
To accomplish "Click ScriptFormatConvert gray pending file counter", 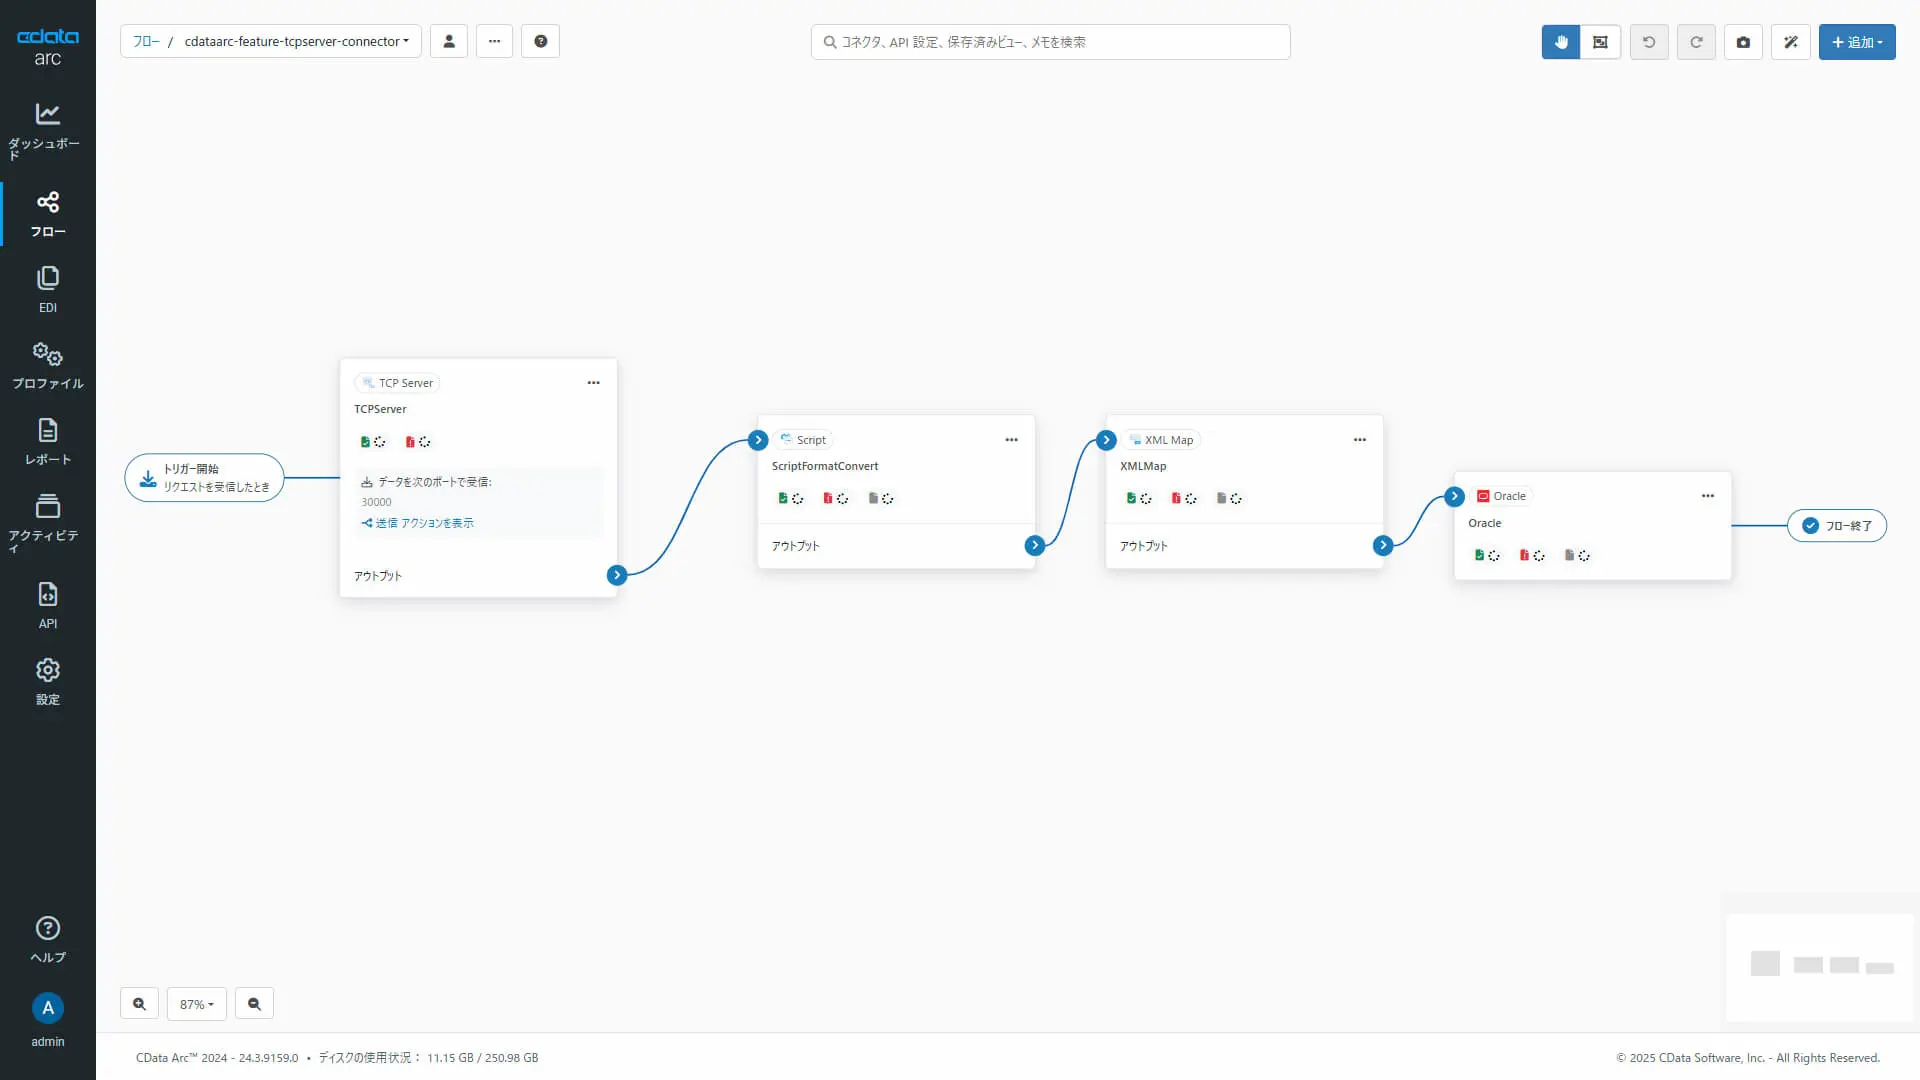I will [880, 498].
